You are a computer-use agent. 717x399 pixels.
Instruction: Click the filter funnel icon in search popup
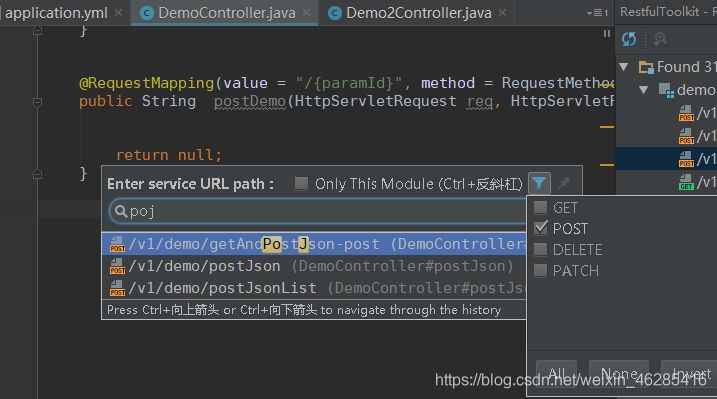click(x=539, y=184)
